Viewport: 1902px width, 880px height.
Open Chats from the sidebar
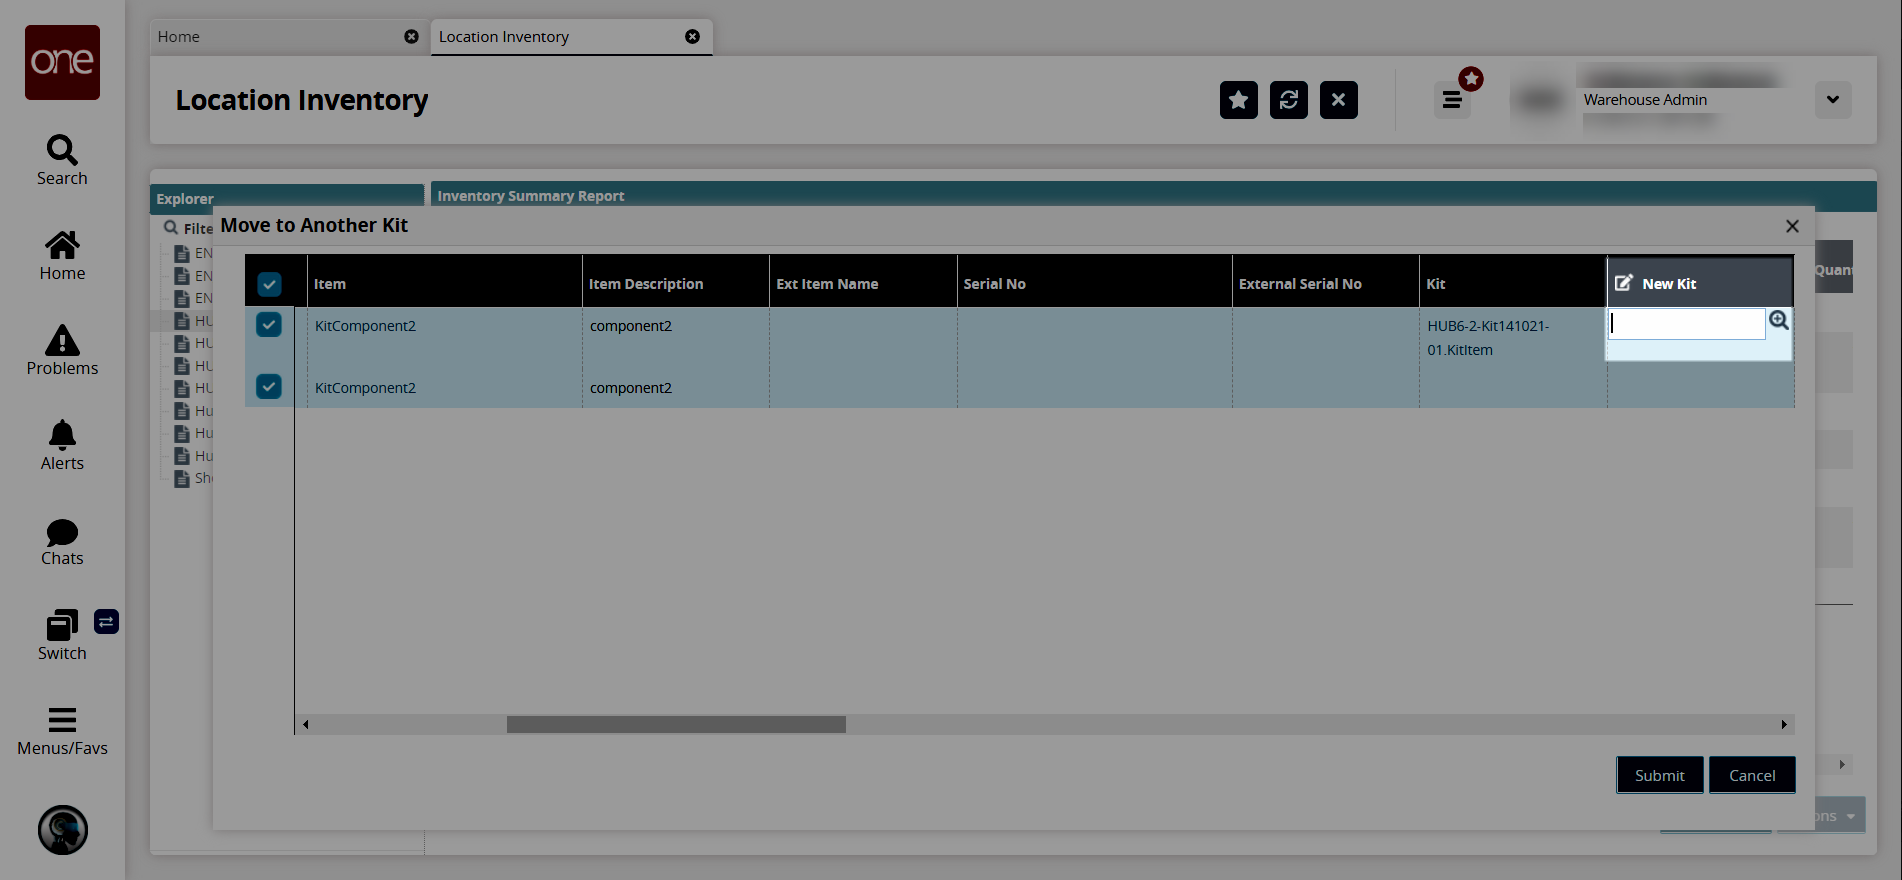coord(62,541)
